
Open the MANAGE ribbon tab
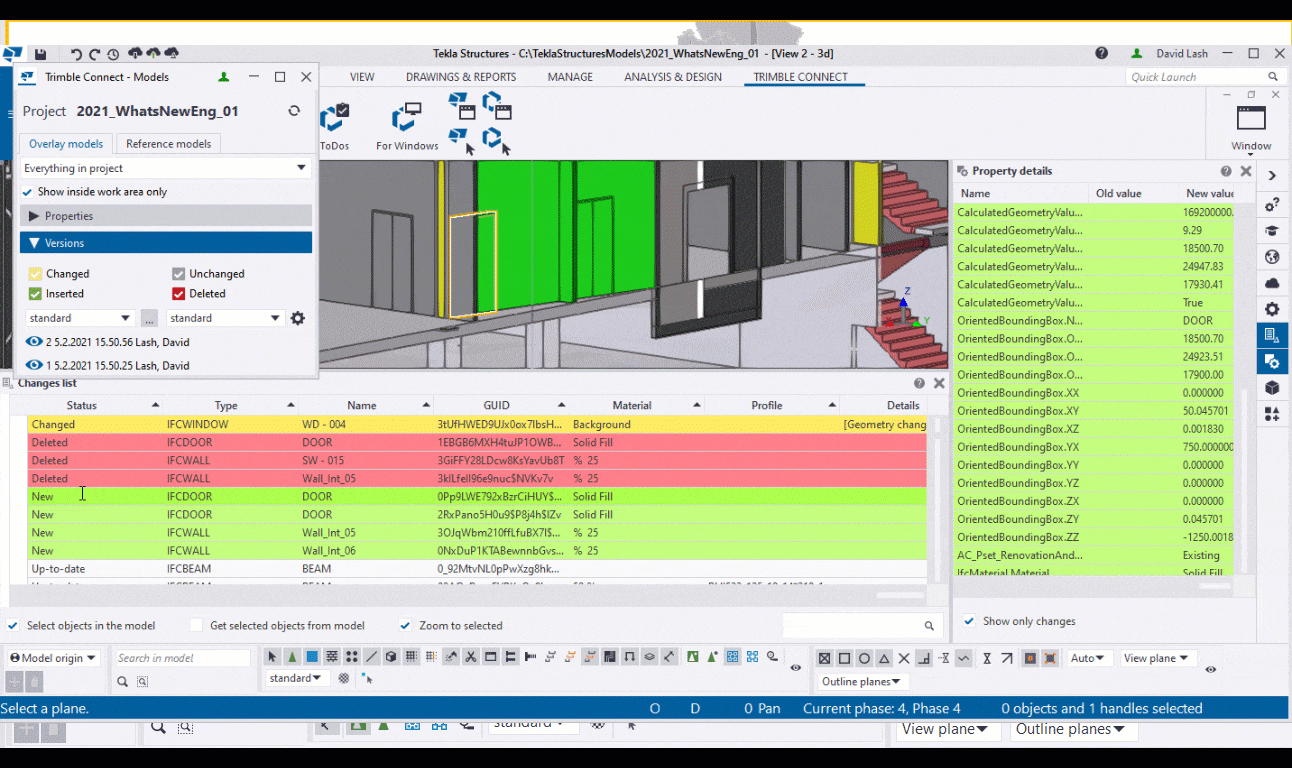(570, 77)
